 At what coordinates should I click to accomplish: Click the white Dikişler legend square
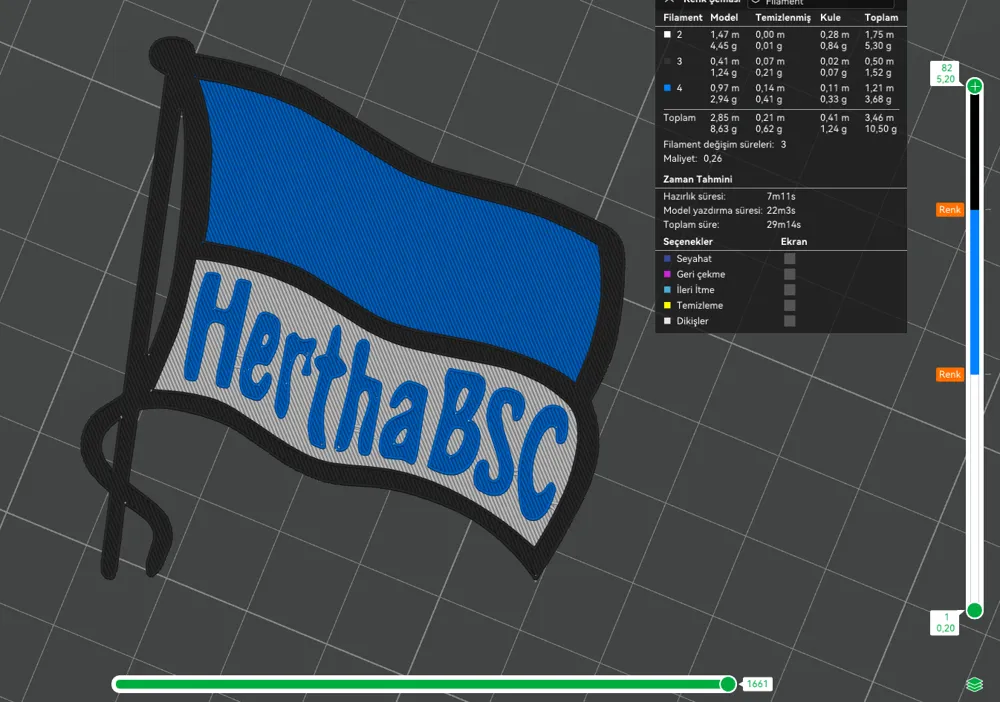[x=667, y=321]
